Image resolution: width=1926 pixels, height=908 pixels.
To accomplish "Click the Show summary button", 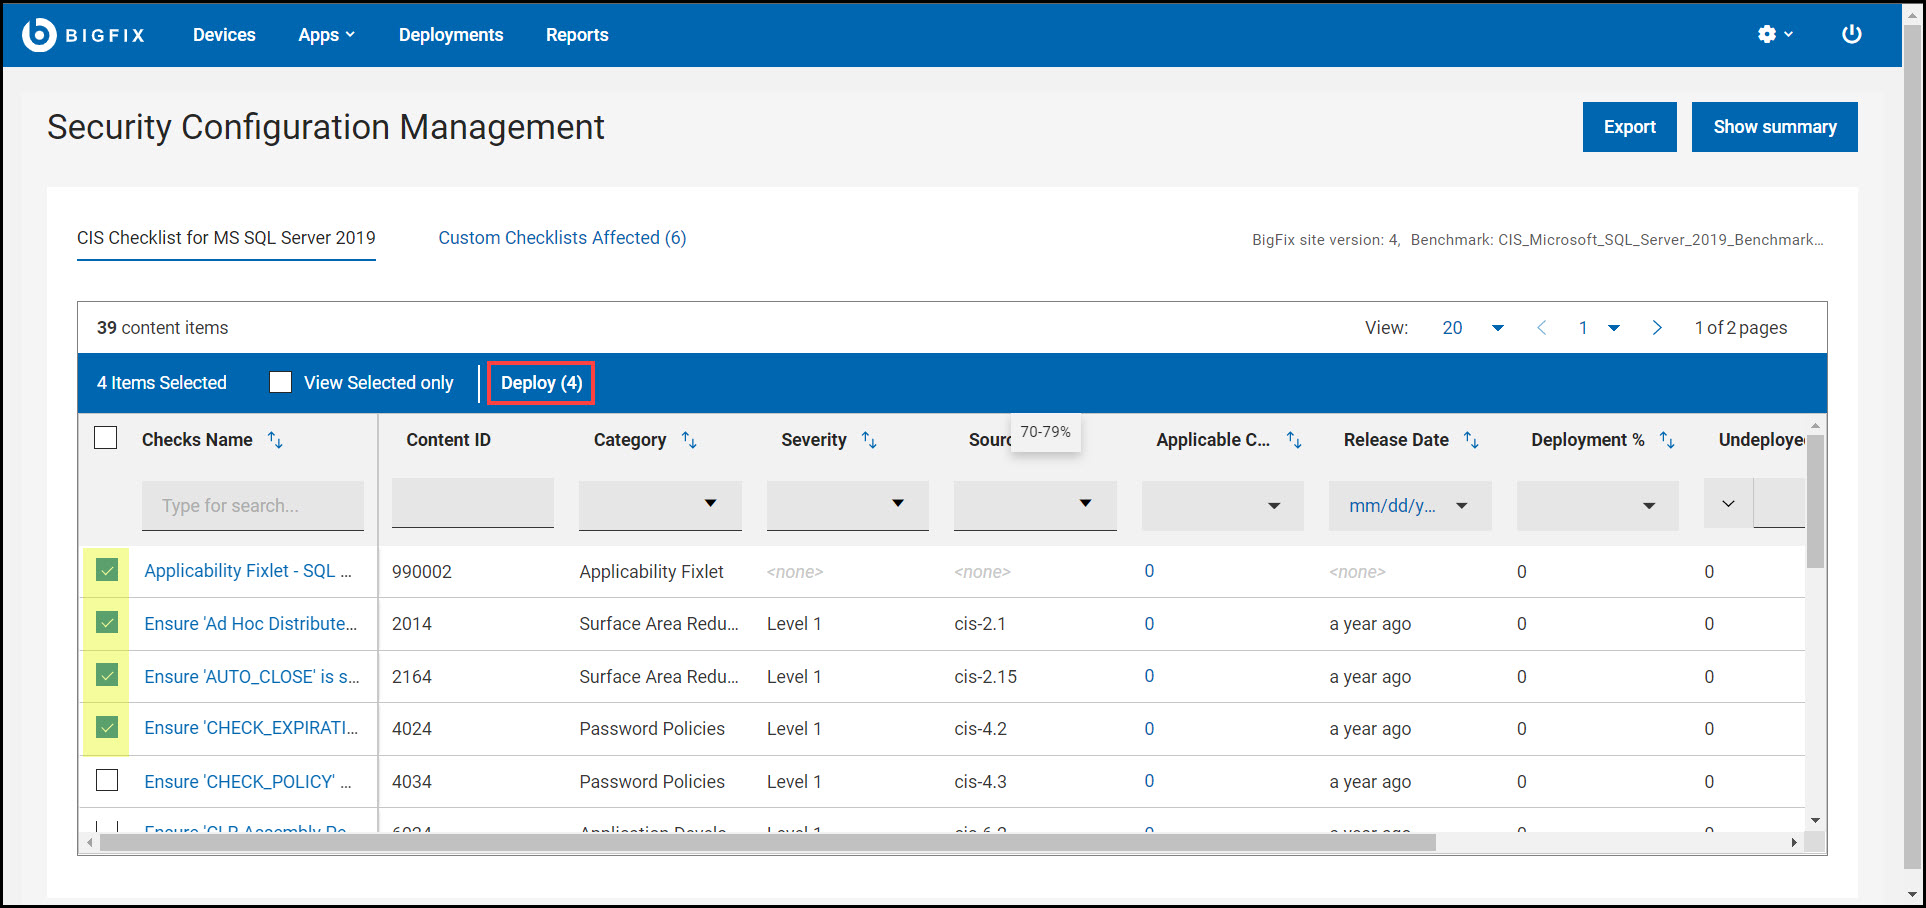I will tap(1774, 126).
